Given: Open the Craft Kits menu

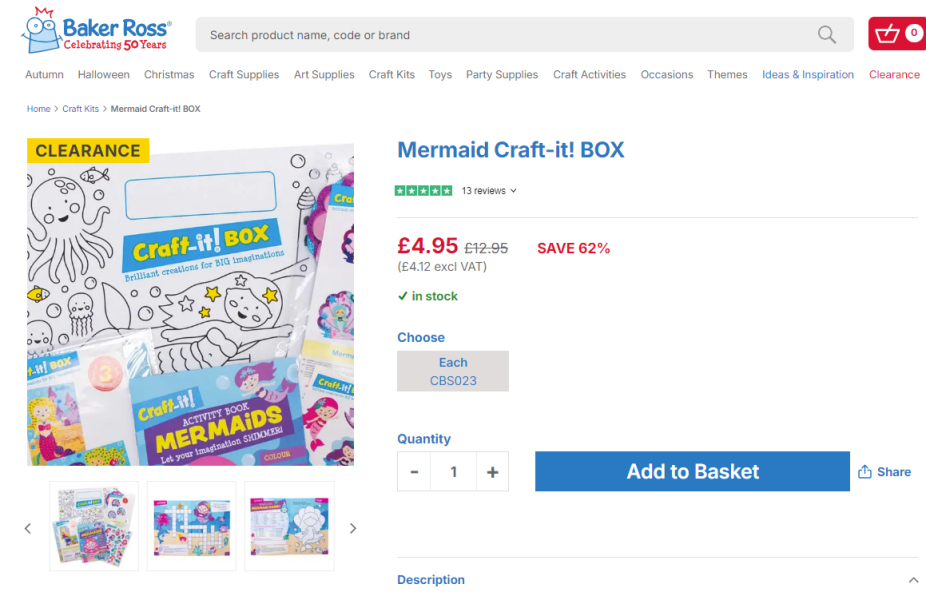Looking at the screenshot, I should tap(391, 75).
